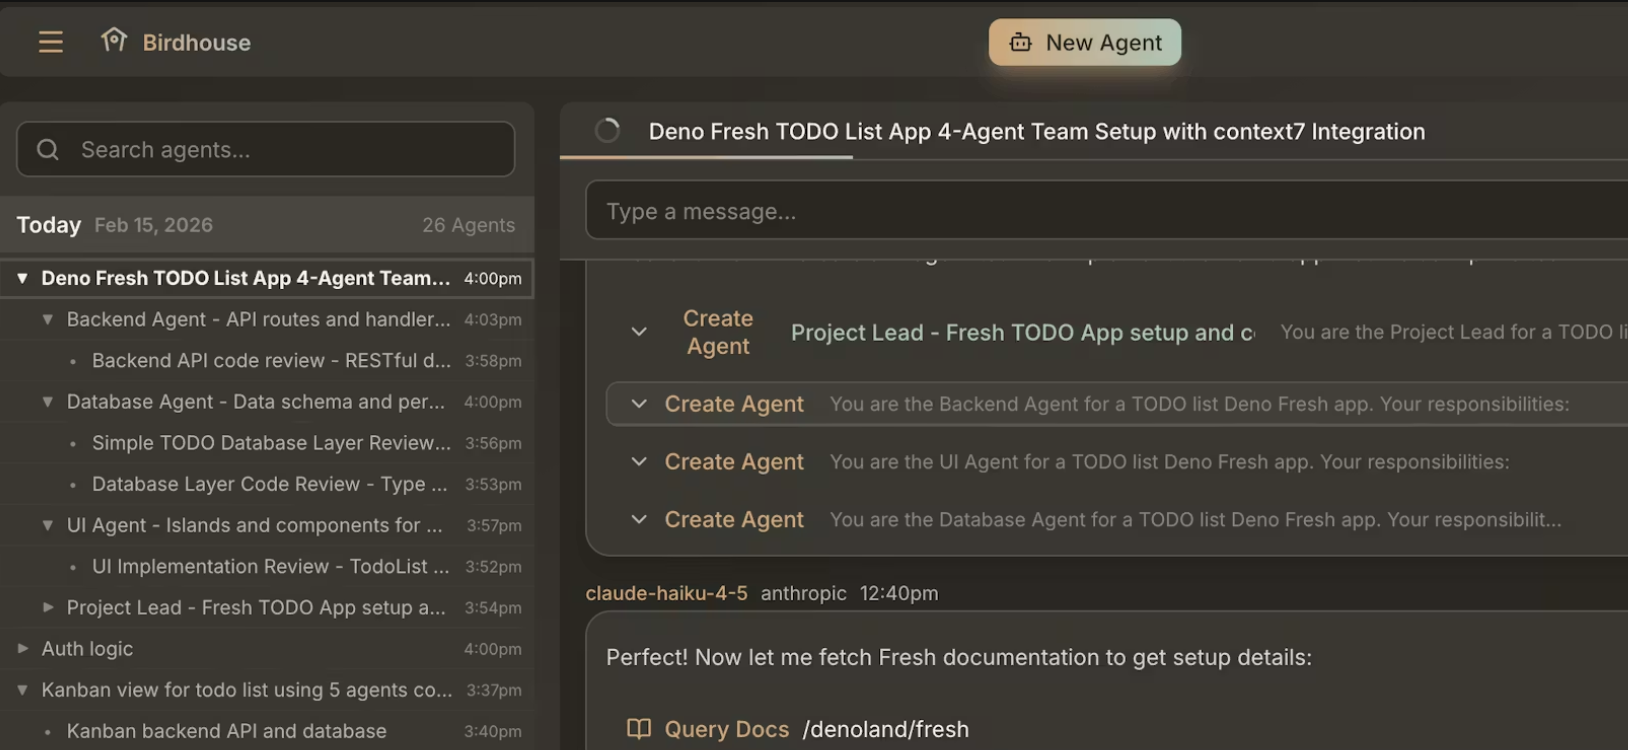The image size is (1628, 750).
Task: Click the loading spinner beside the Deno Fresh title
Action: tap(607, 131)
